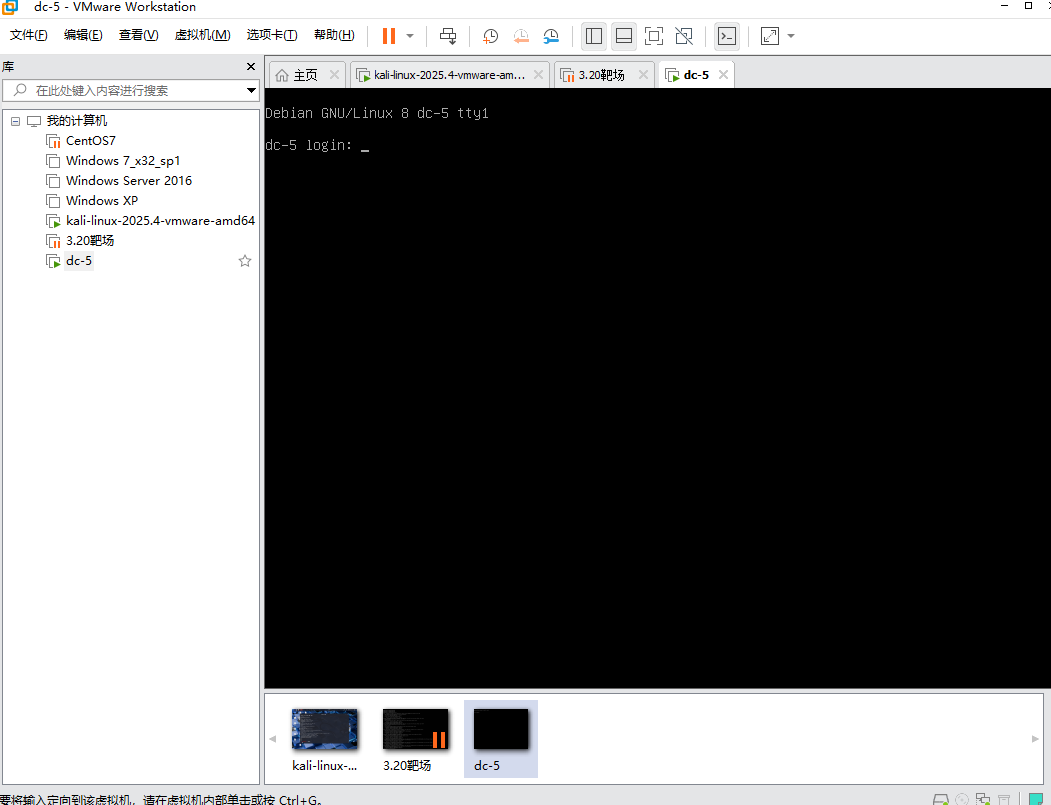The height and width of the screenshot is (805, 1051).
Task: Close the 库 library panel
Action: (251, 66)
